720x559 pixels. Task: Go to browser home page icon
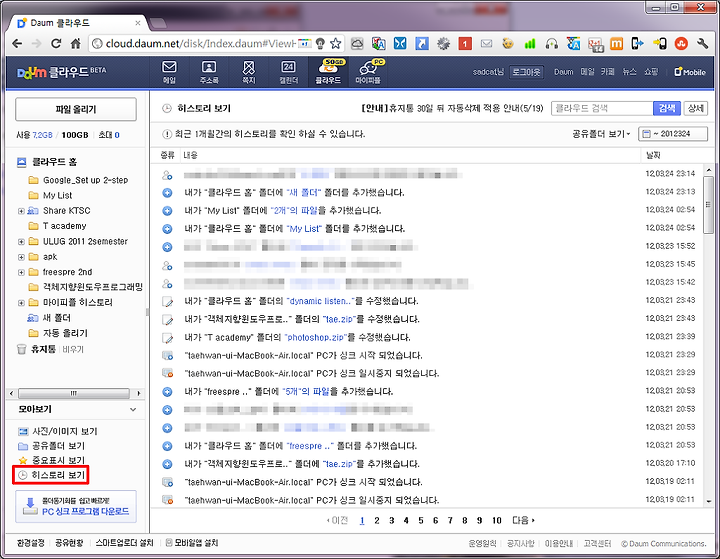(x=75, y=44)
